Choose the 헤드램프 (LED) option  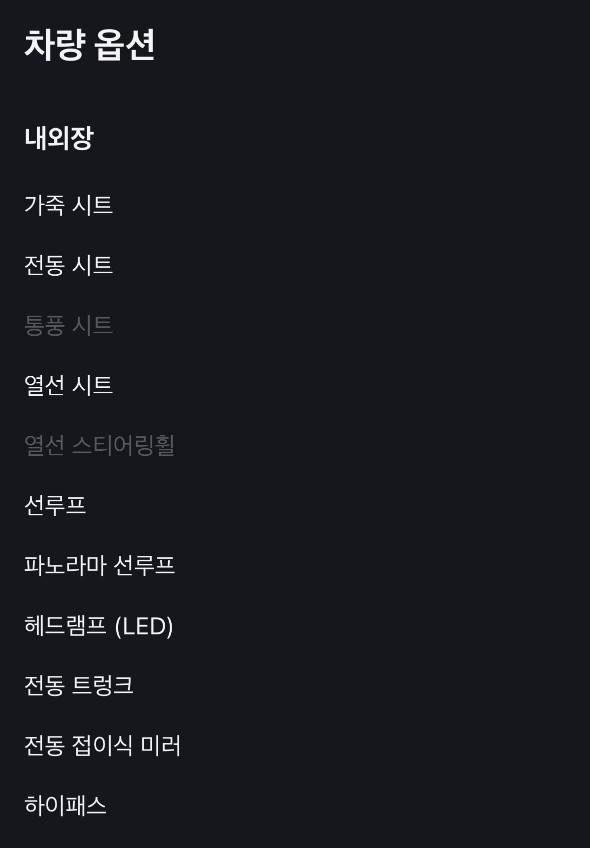[99, 626]
